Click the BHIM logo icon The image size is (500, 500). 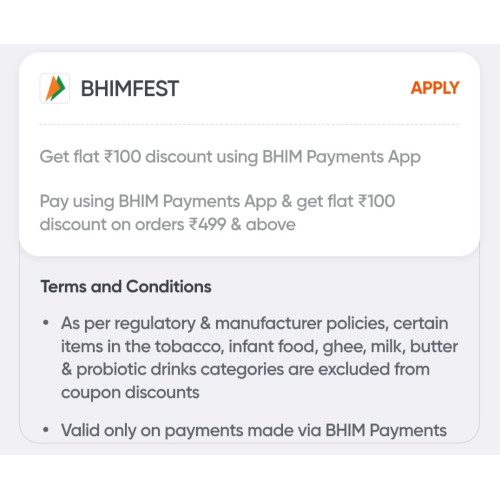click(x=55, y=88)
